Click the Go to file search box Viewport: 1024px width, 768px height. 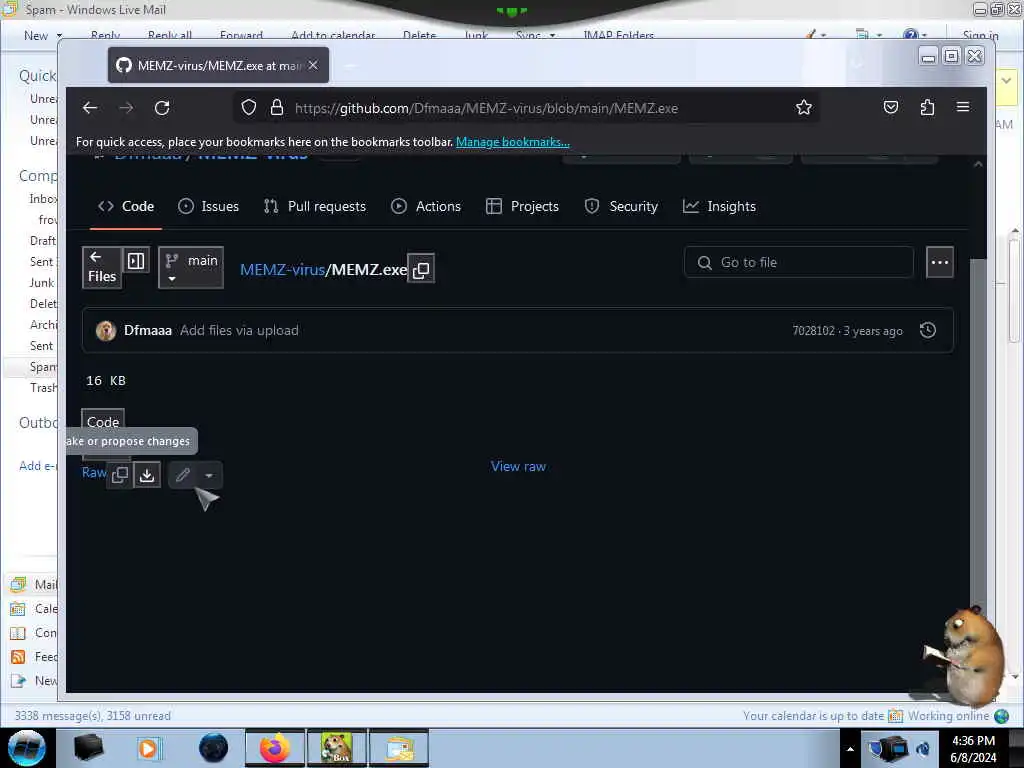799,263
